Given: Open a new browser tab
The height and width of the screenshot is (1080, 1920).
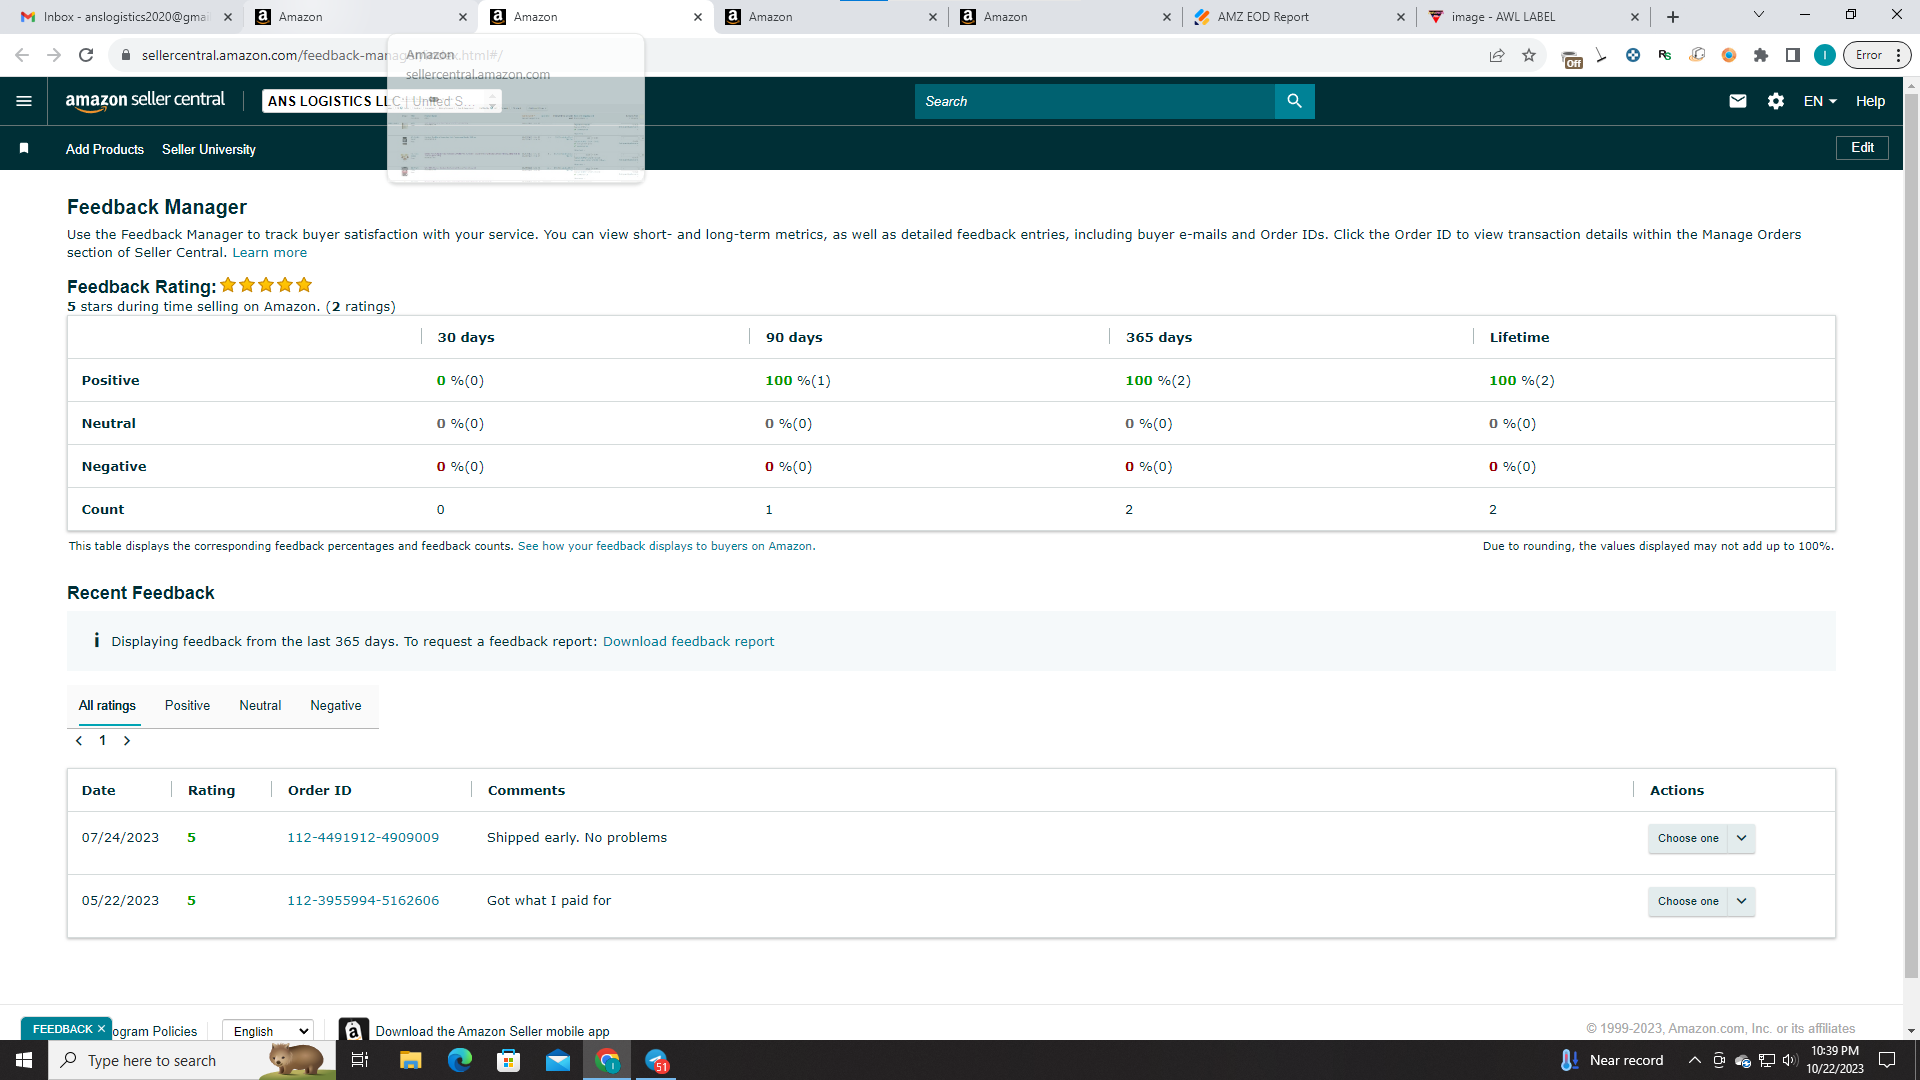Looking at the screenshot, I should tap(1673, 17).
